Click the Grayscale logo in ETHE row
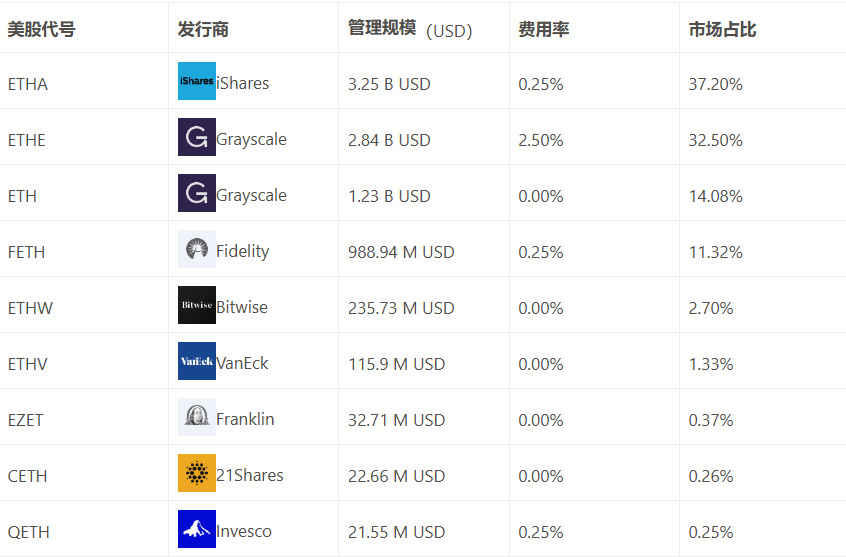Screen dimensions: 846x557 coord(197,137)
